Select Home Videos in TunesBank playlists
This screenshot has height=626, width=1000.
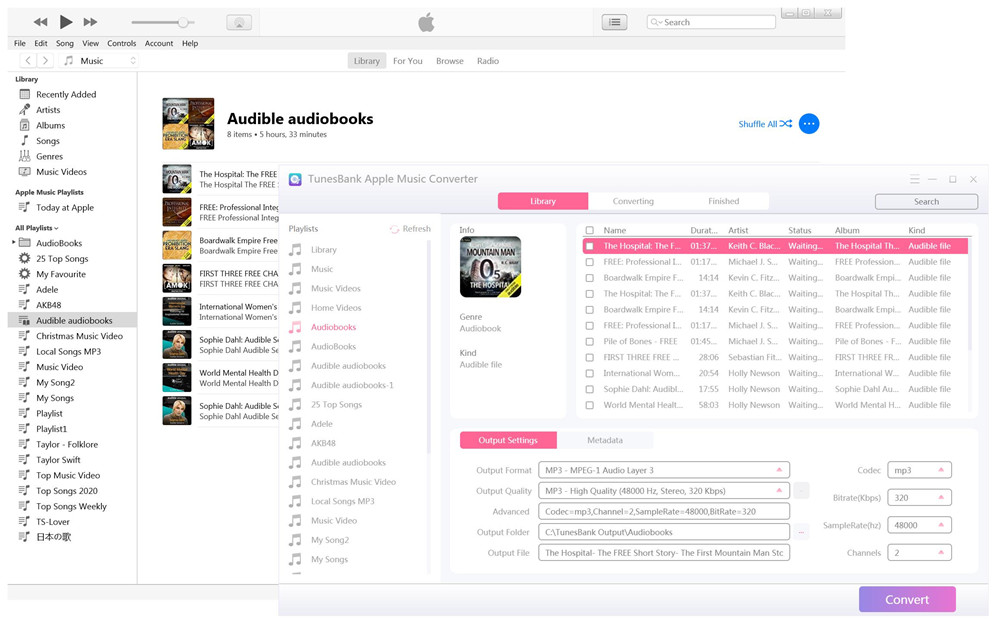tap(336, 307)
